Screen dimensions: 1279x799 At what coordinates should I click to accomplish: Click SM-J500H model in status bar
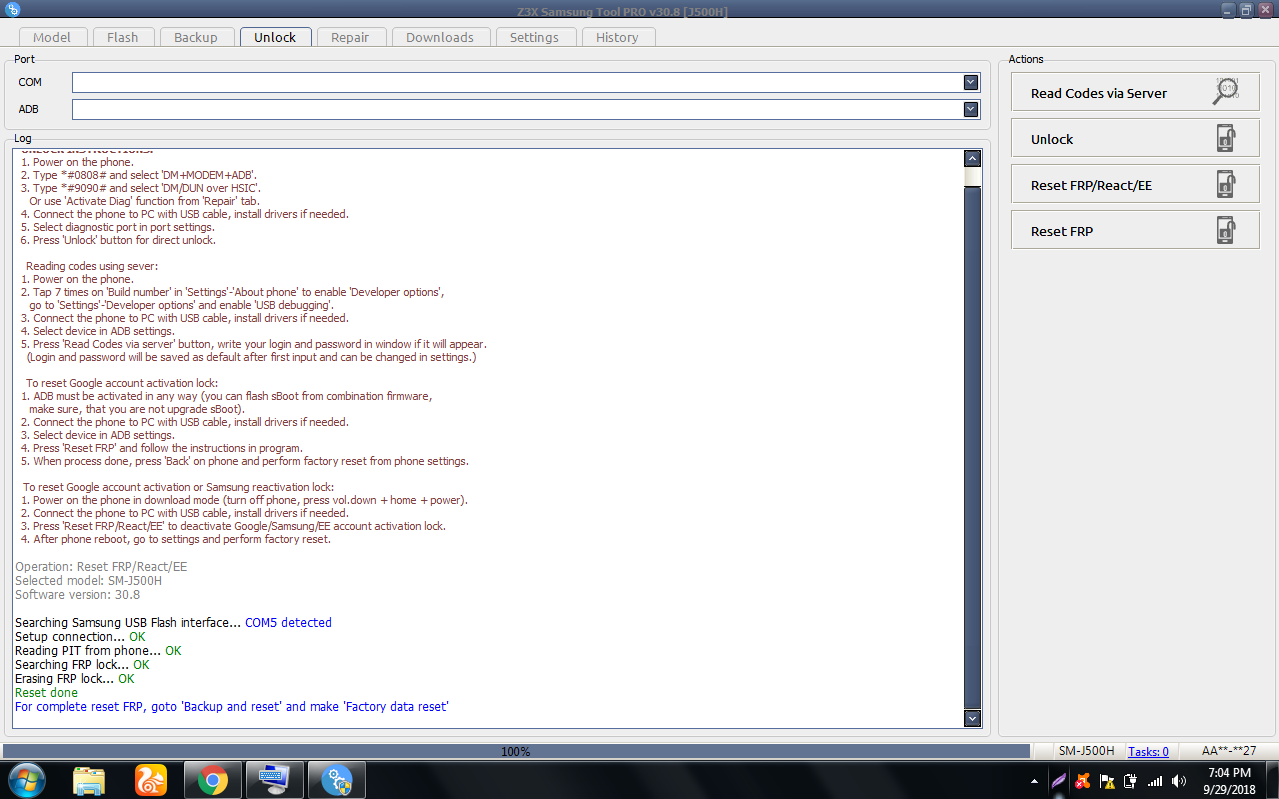click(1087, 751)
